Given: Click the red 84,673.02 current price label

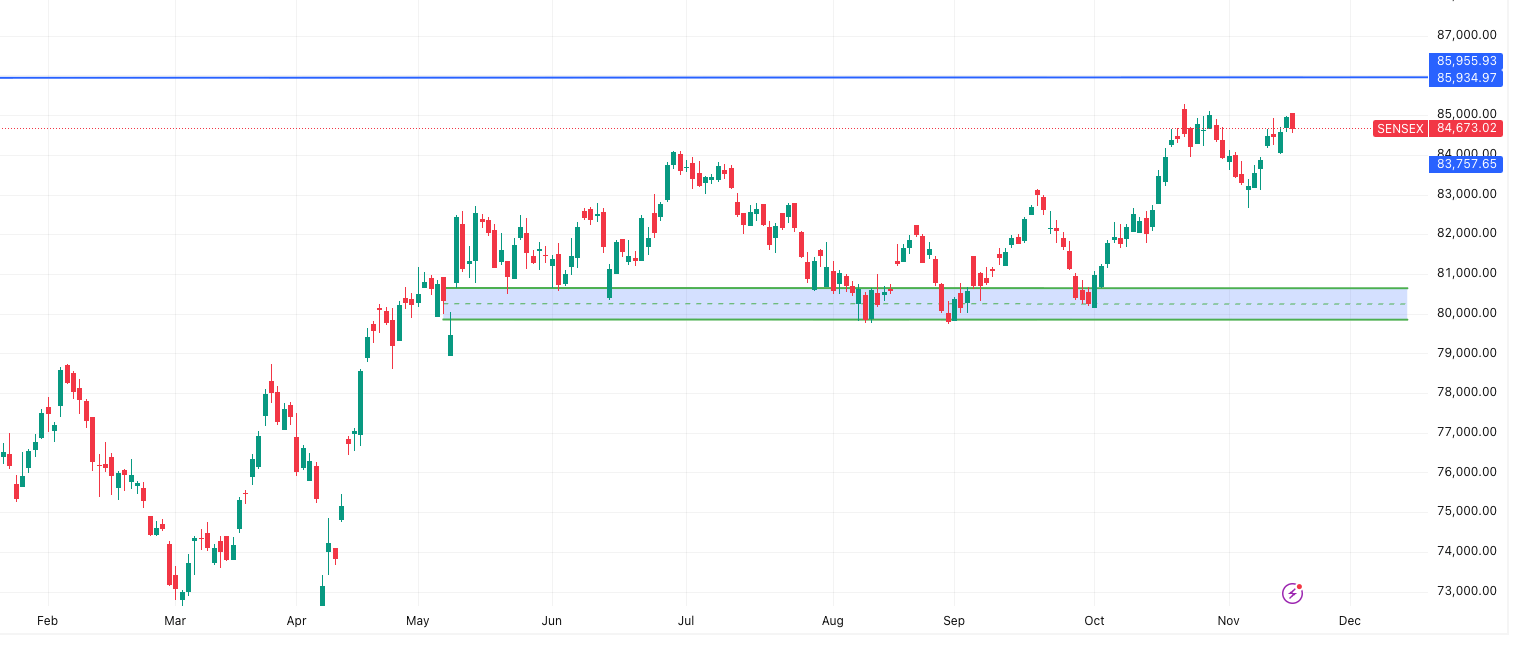Looking at the screenshot, I should pyautogui.click(x=1466, y=128).
